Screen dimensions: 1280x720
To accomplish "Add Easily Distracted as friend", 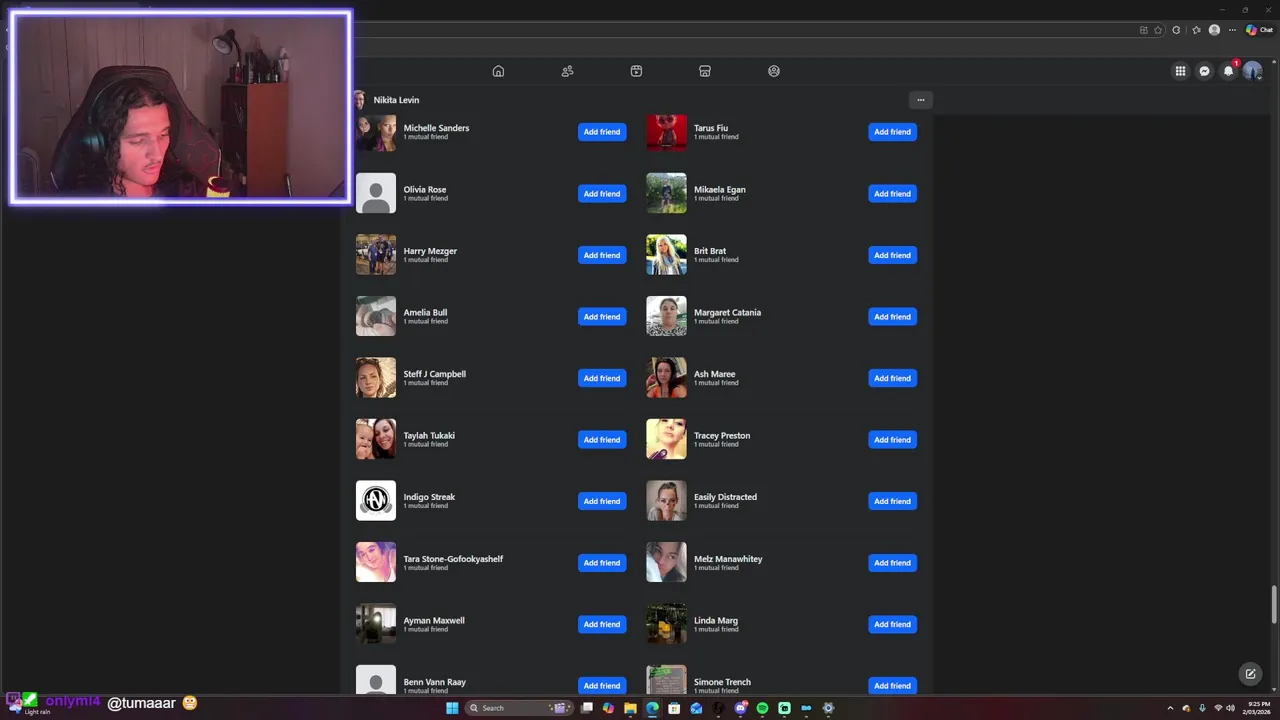I will tap(892, 501).
